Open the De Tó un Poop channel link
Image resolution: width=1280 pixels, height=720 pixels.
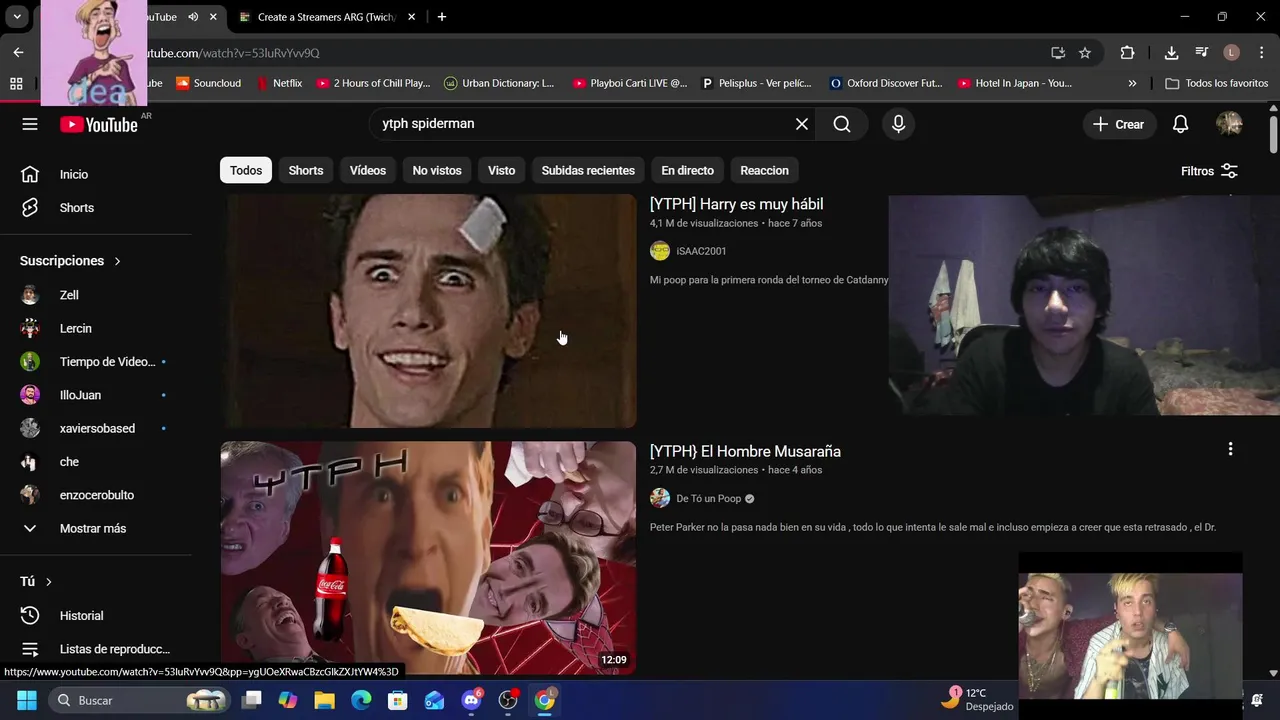(708, 498)
